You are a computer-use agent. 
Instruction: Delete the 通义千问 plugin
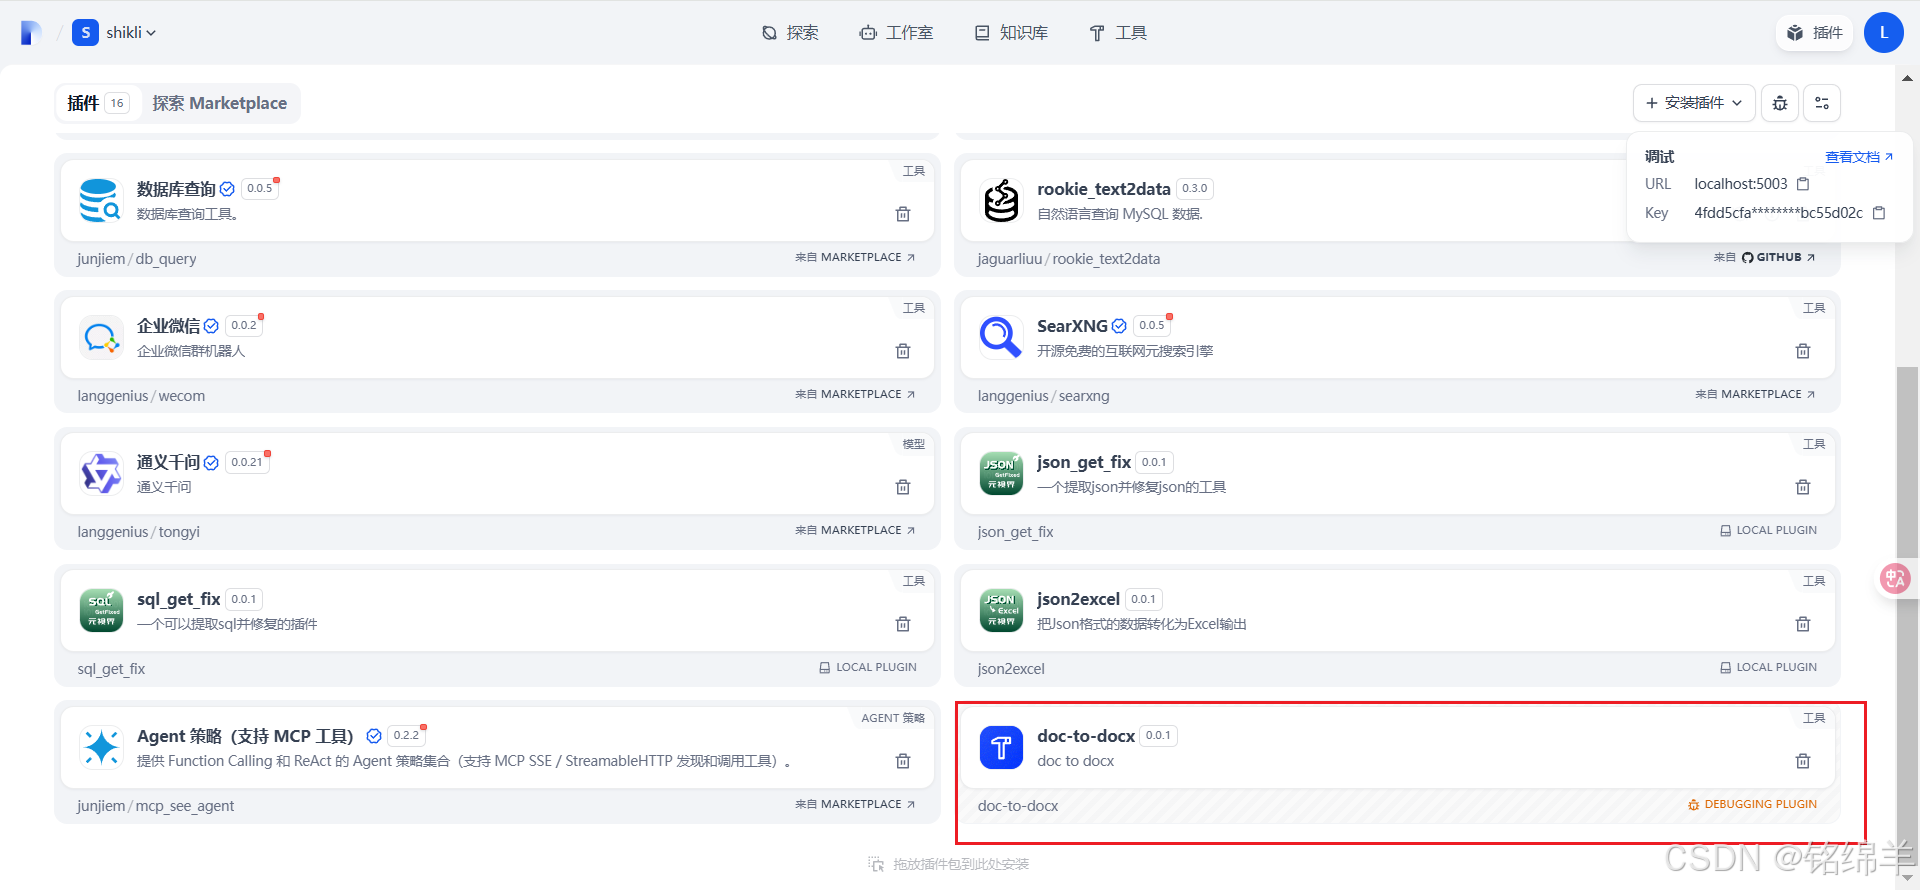coord(903,487)
